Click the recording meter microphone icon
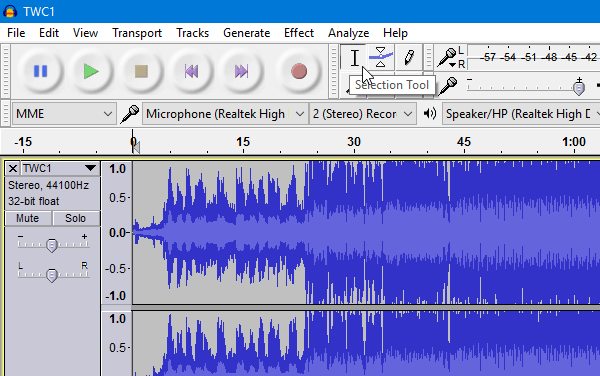600x376 pixels. pyautogui.click(x=447, y=57)
